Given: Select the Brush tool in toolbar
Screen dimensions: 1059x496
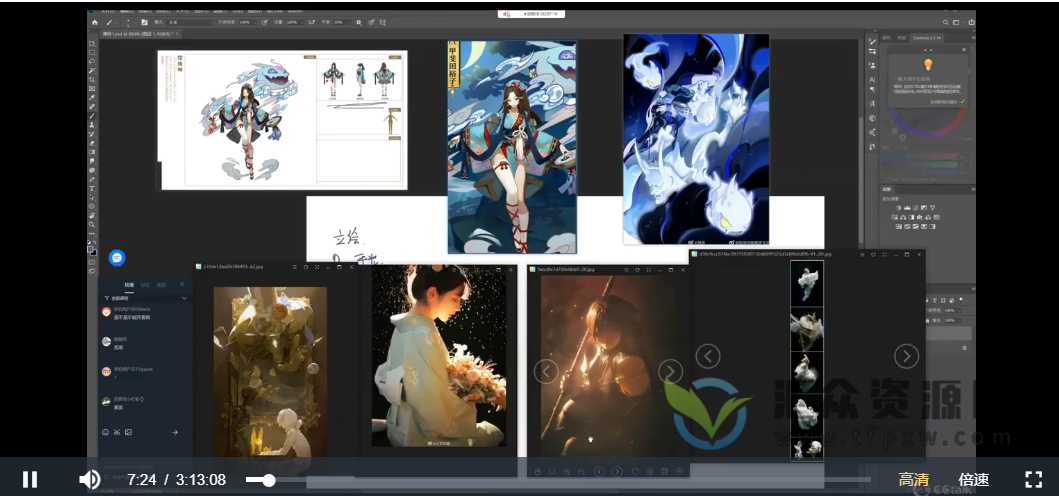Looking at the screenshot, I should 93,115.
